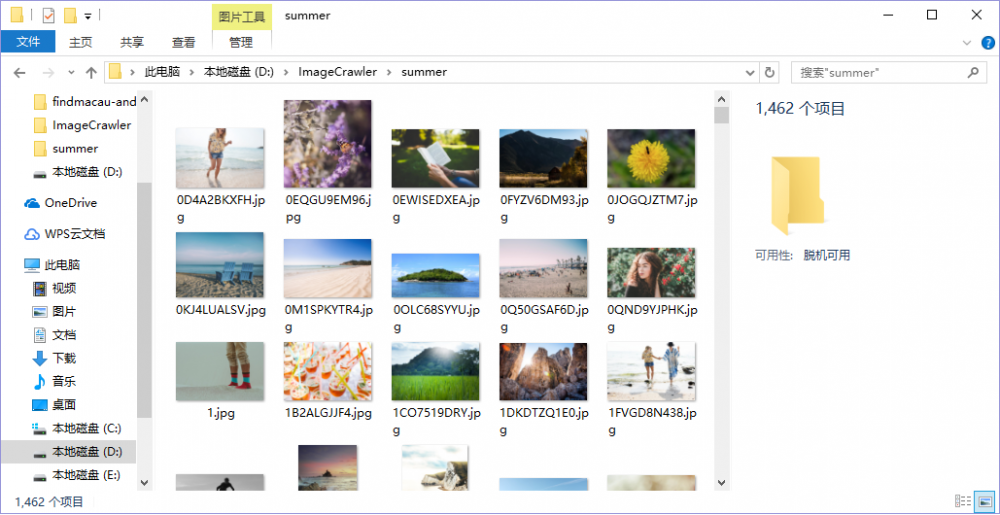Expand chevron after 此电脑 in address bar
The width and height of the screenshot is (1000, 515).
click(191, 72)
